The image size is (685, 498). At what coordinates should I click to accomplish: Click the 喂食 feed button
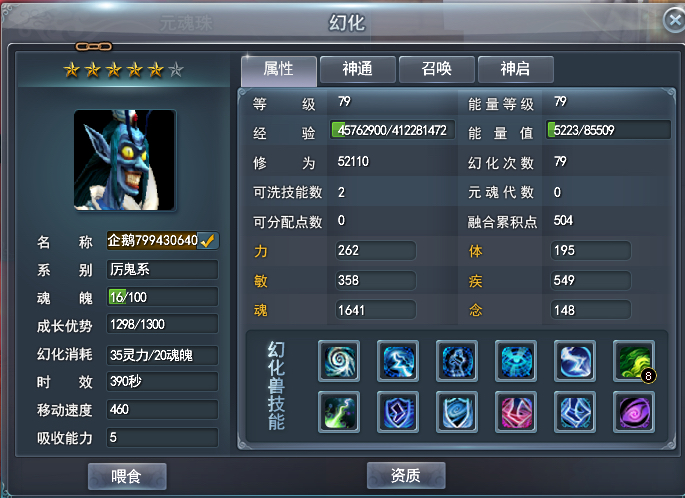(127, 476)
